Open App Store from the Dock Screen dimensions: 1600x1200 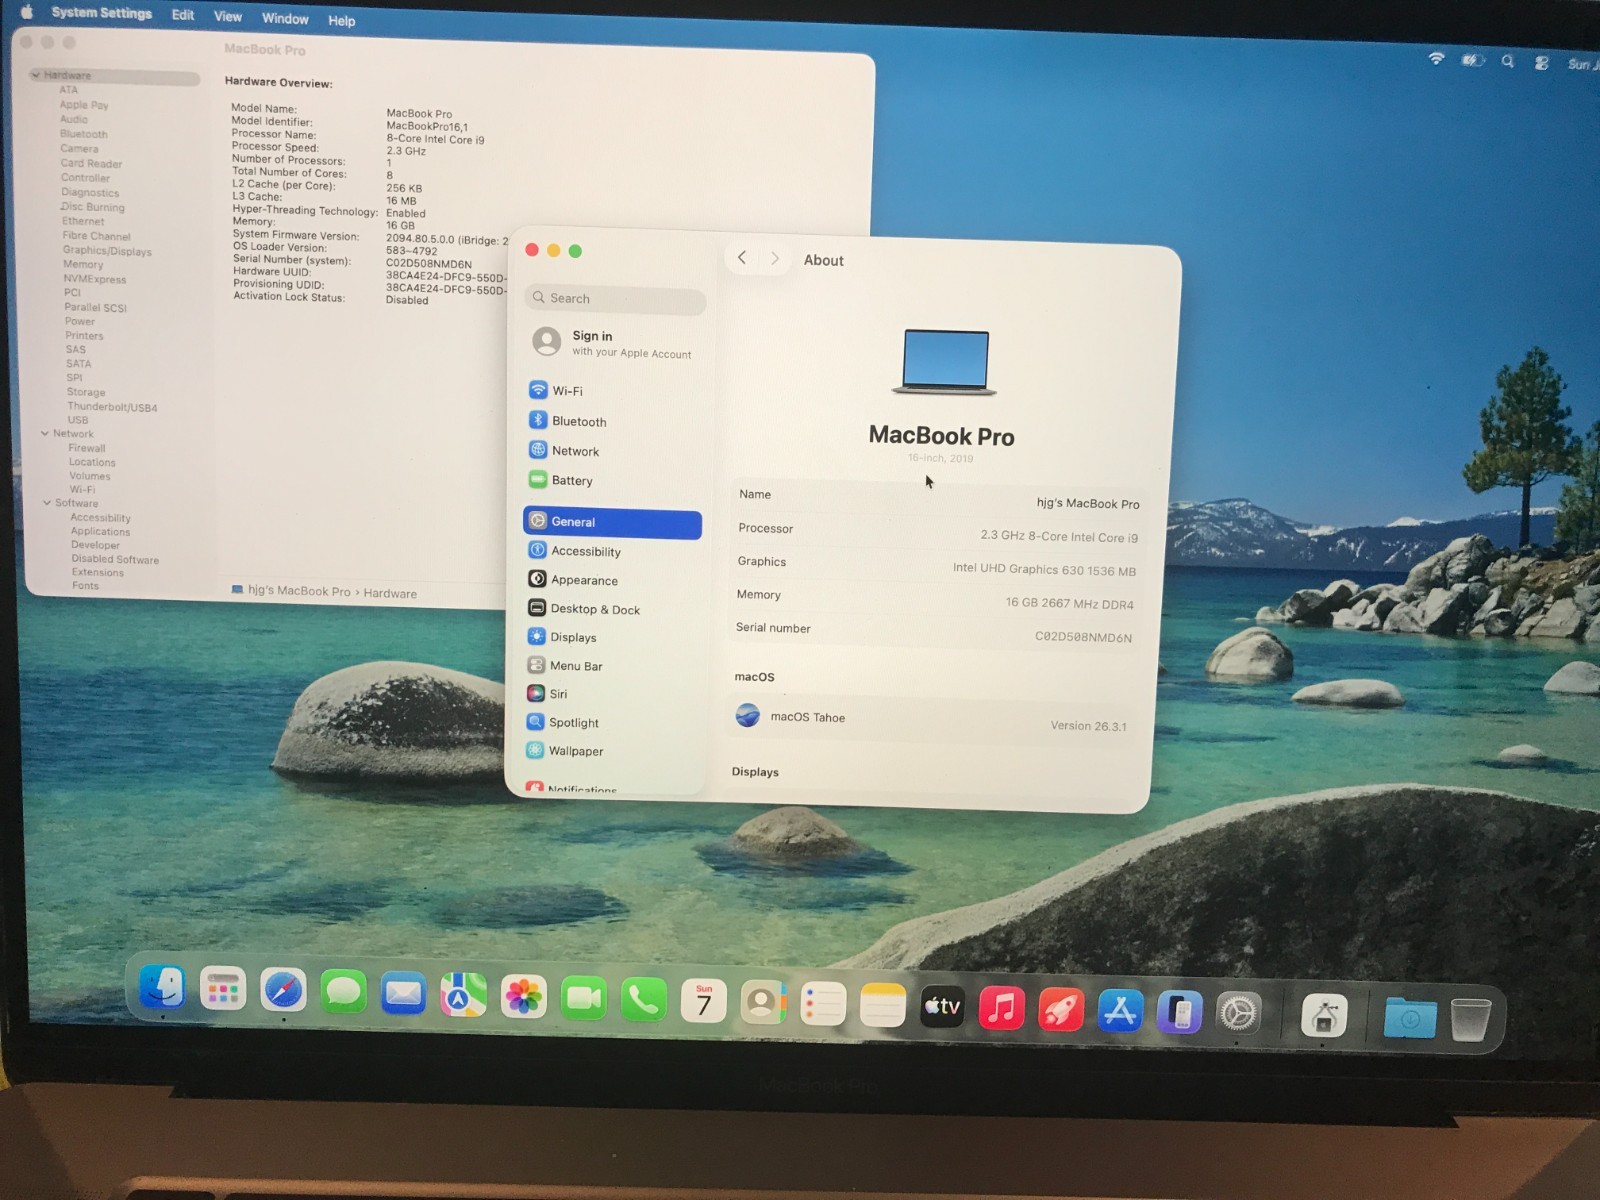1120,1011
